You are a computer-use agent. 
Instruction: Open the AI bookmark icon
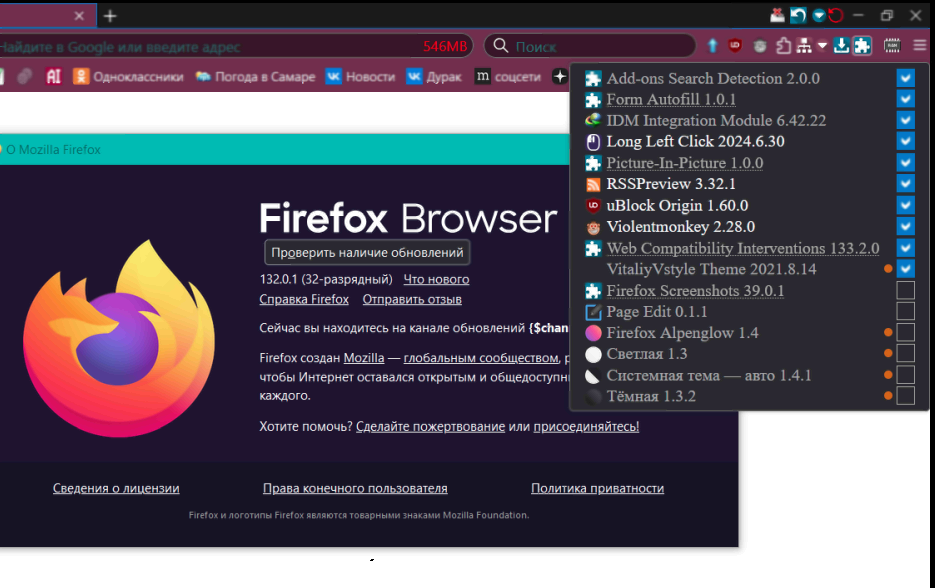pos(54,76)
